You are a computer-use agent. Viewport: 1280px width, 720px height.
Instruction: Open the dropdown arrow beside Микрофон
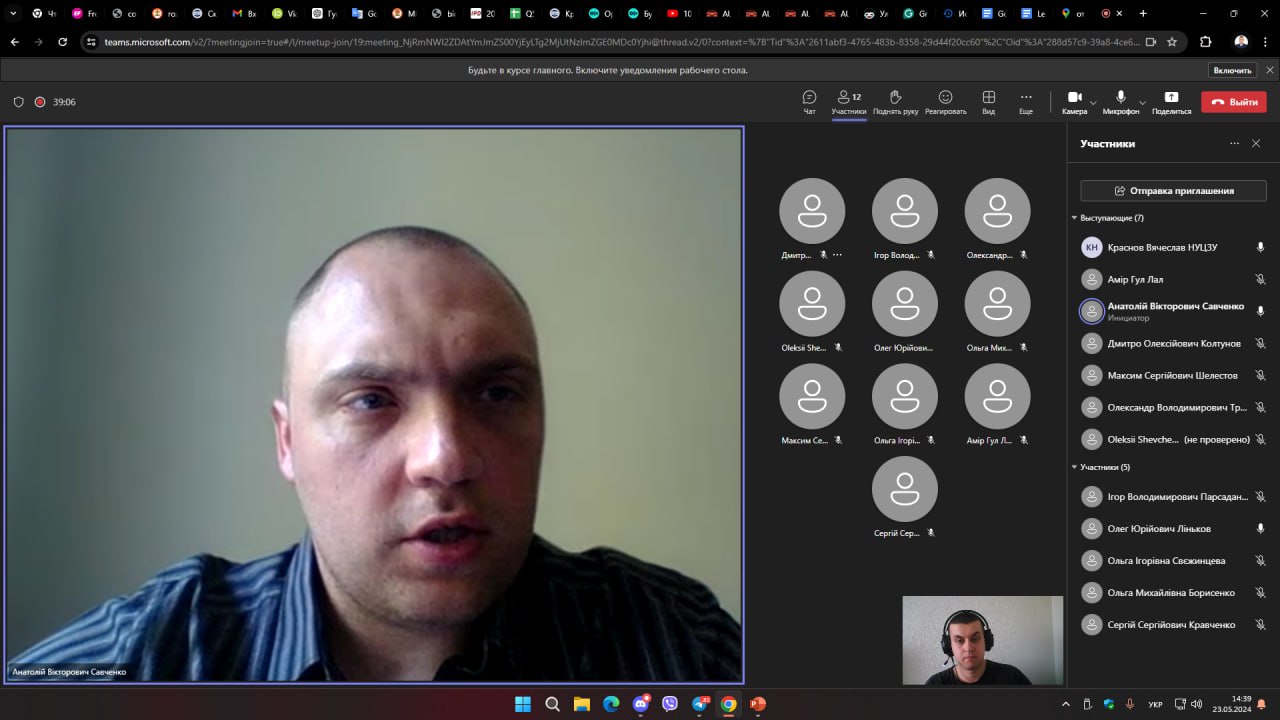1142,102
